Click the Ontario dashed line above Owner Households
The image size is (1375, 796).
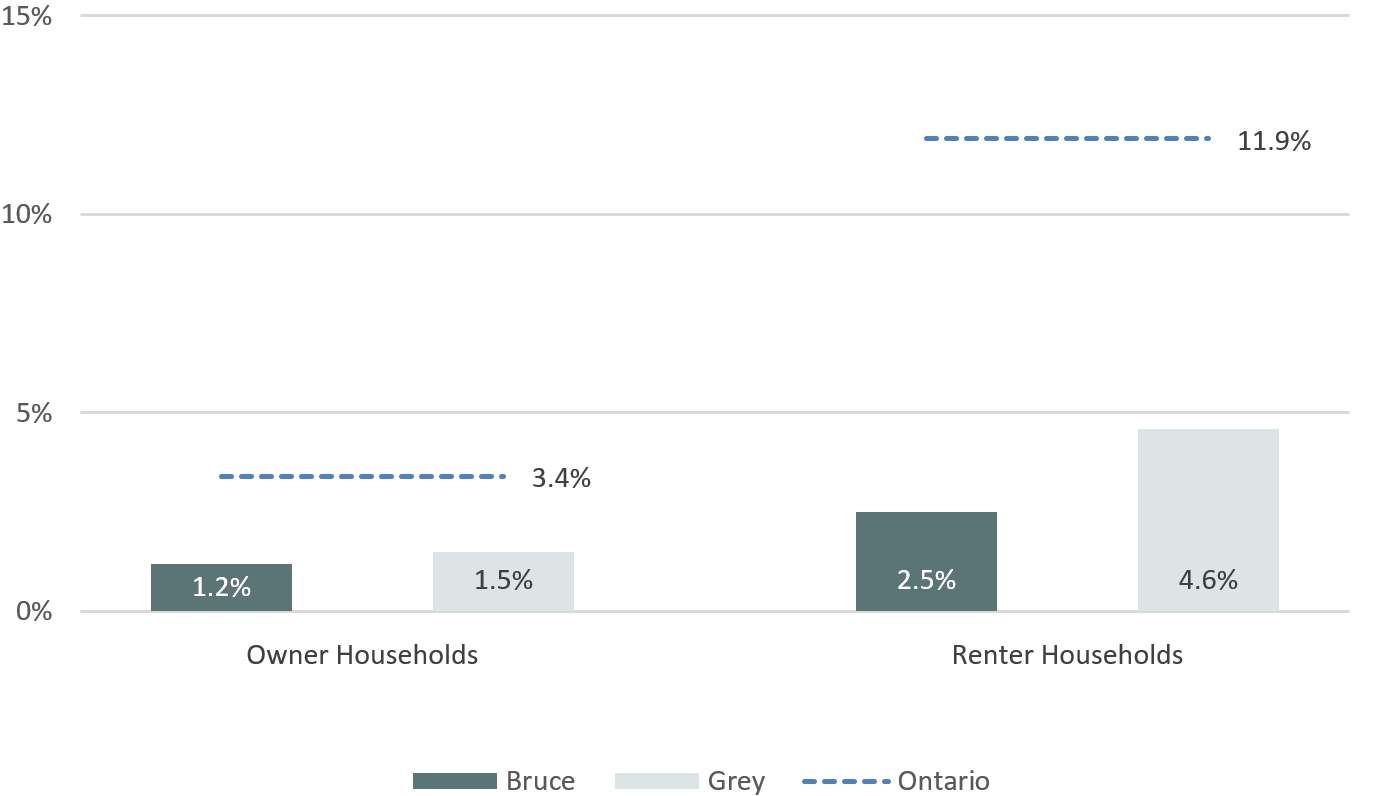click(362, 476)
